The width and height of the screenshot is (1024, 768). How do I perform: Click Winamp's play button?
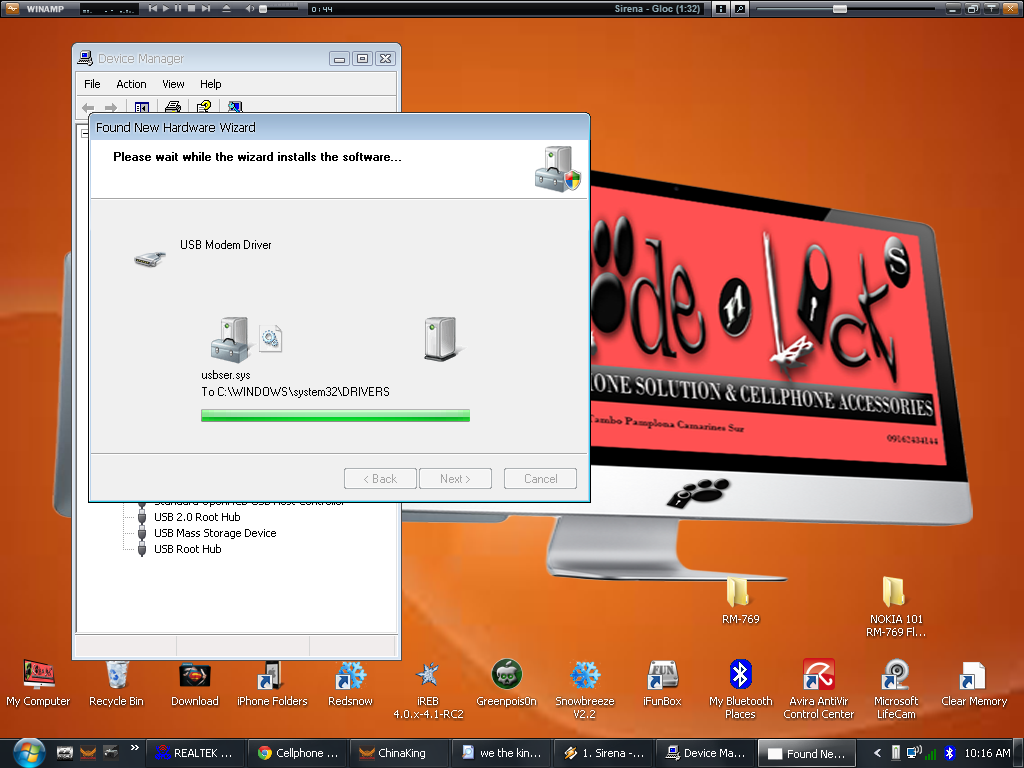point(166,8)
